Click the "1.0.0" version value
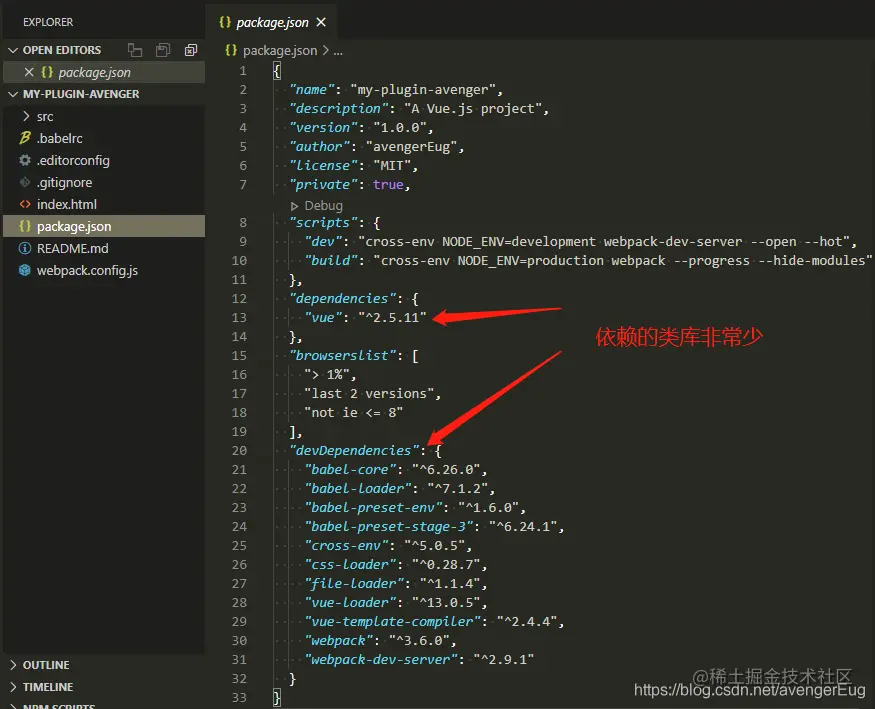Viewport: 875px width, 709px height. point(400,128)
